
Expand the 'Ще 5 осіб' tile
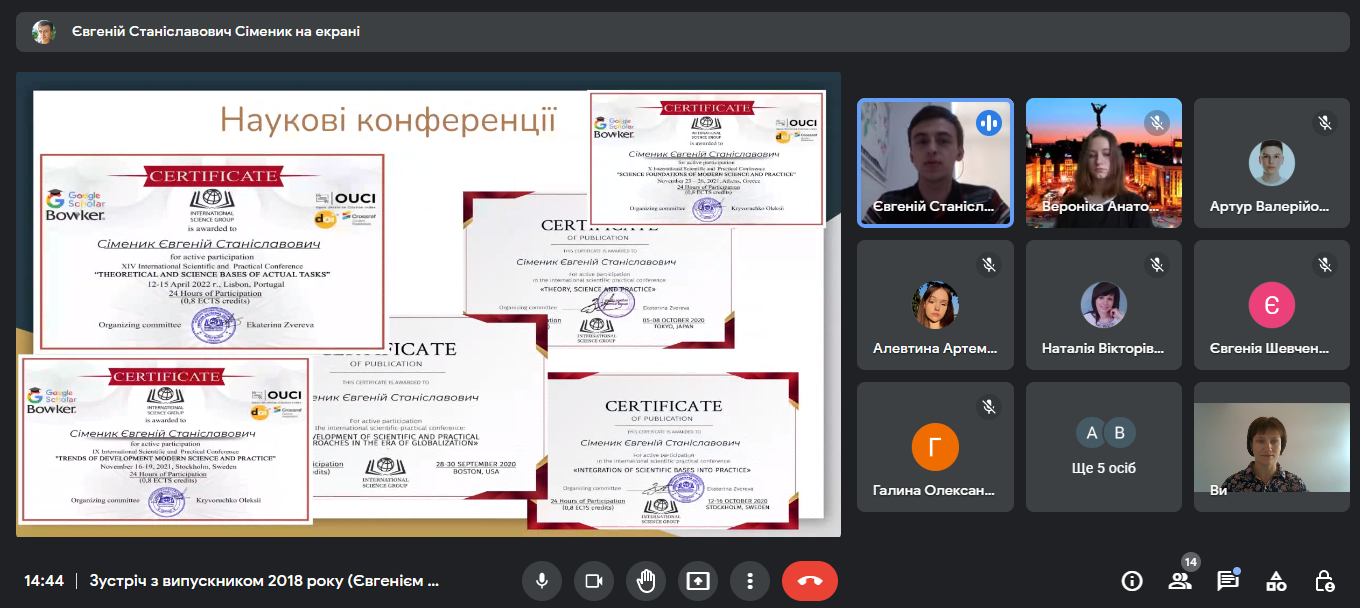(x=1103, y=447)
